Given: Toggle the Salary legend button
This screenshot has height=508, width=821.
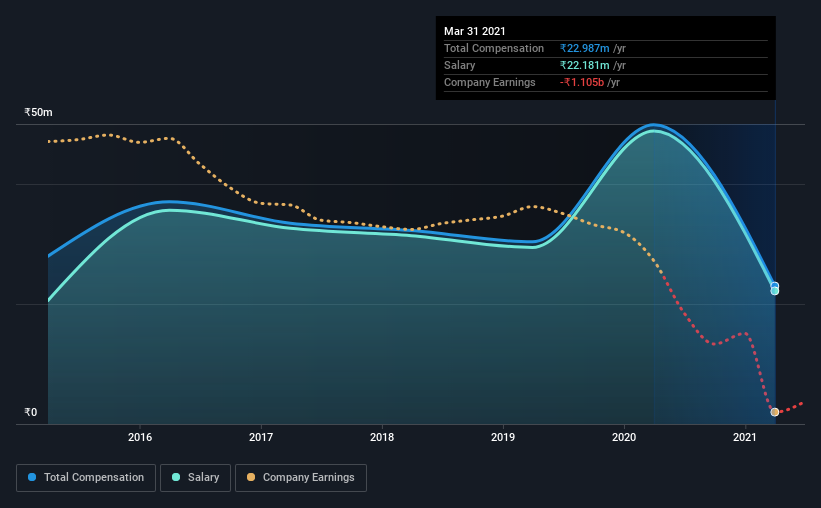Looking at the screenshot, I should [x=195, y=478].
